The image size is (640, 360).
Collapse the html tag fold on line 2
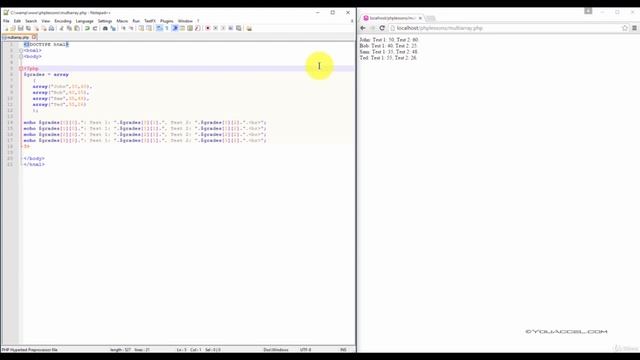coord(21,51)
